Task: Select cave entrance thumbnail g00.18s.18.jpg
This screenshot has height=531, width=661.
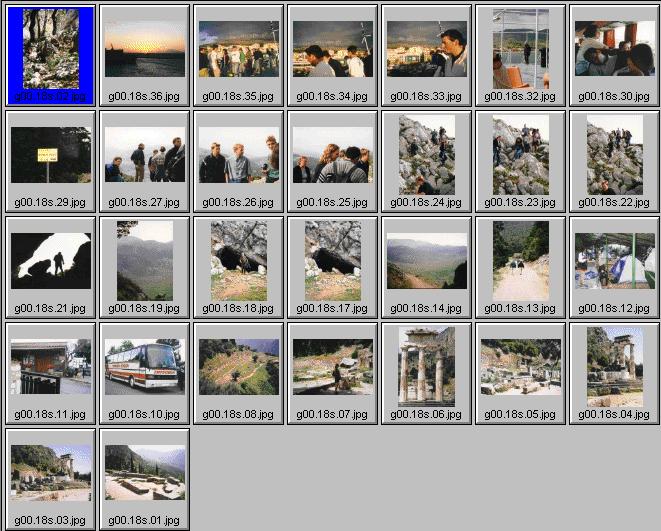Action: (x=239, y=261)
